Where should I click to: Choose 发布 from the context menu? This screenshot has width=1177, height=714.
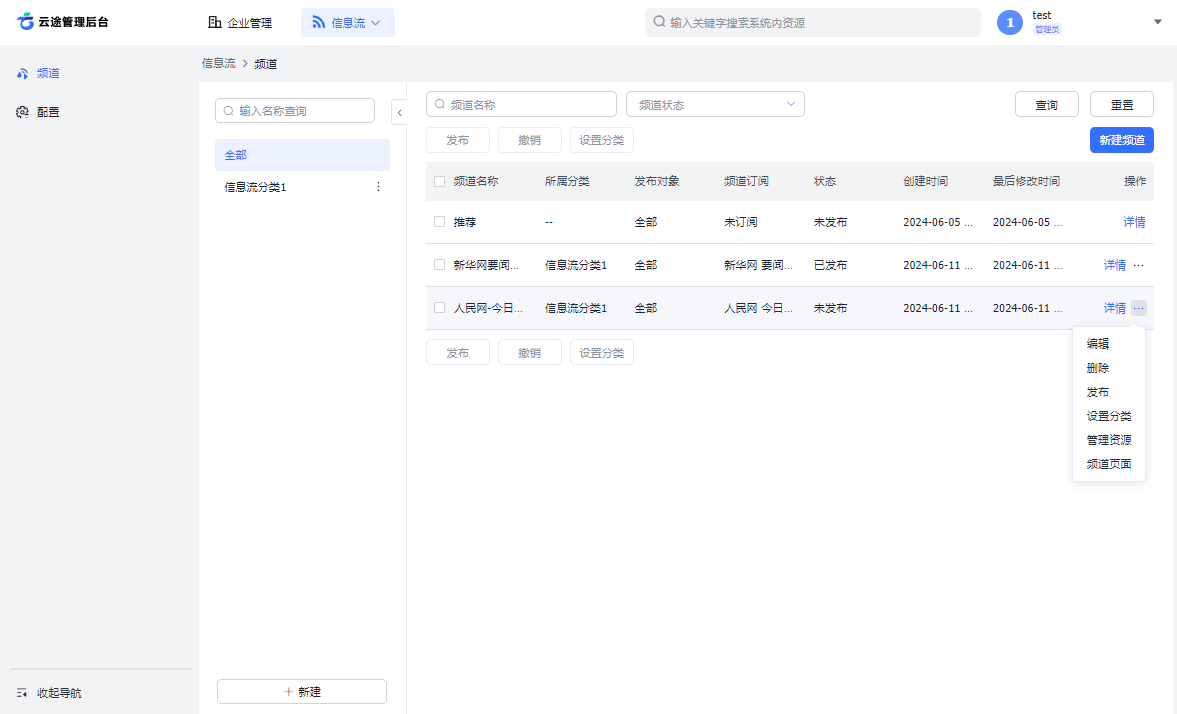[x=1097, y=392]
